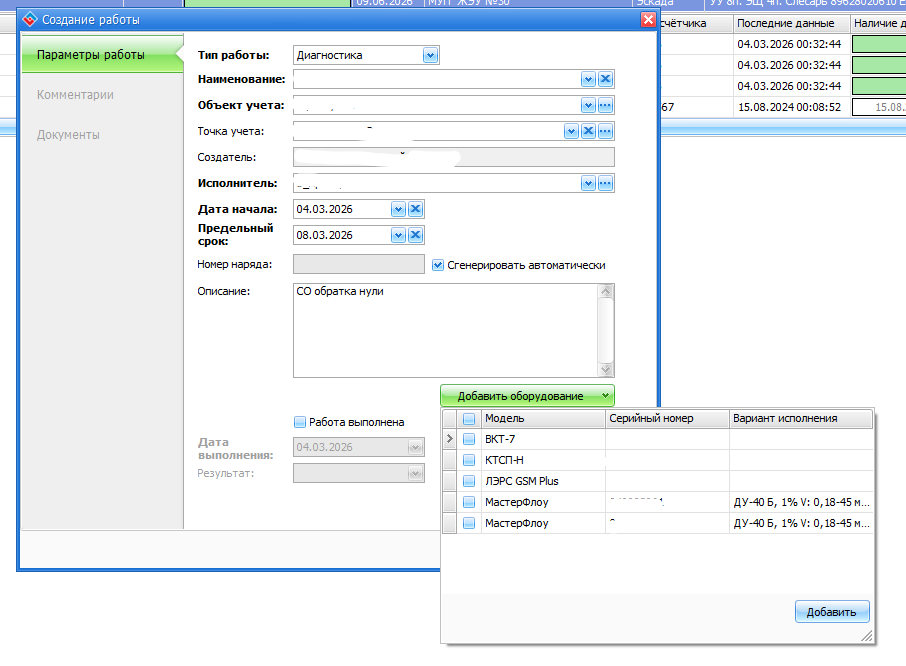The image size is (906, 666).
Task: Click the Создание работы window logo icon
Action: pyautogui.click(x=29, y=20)
